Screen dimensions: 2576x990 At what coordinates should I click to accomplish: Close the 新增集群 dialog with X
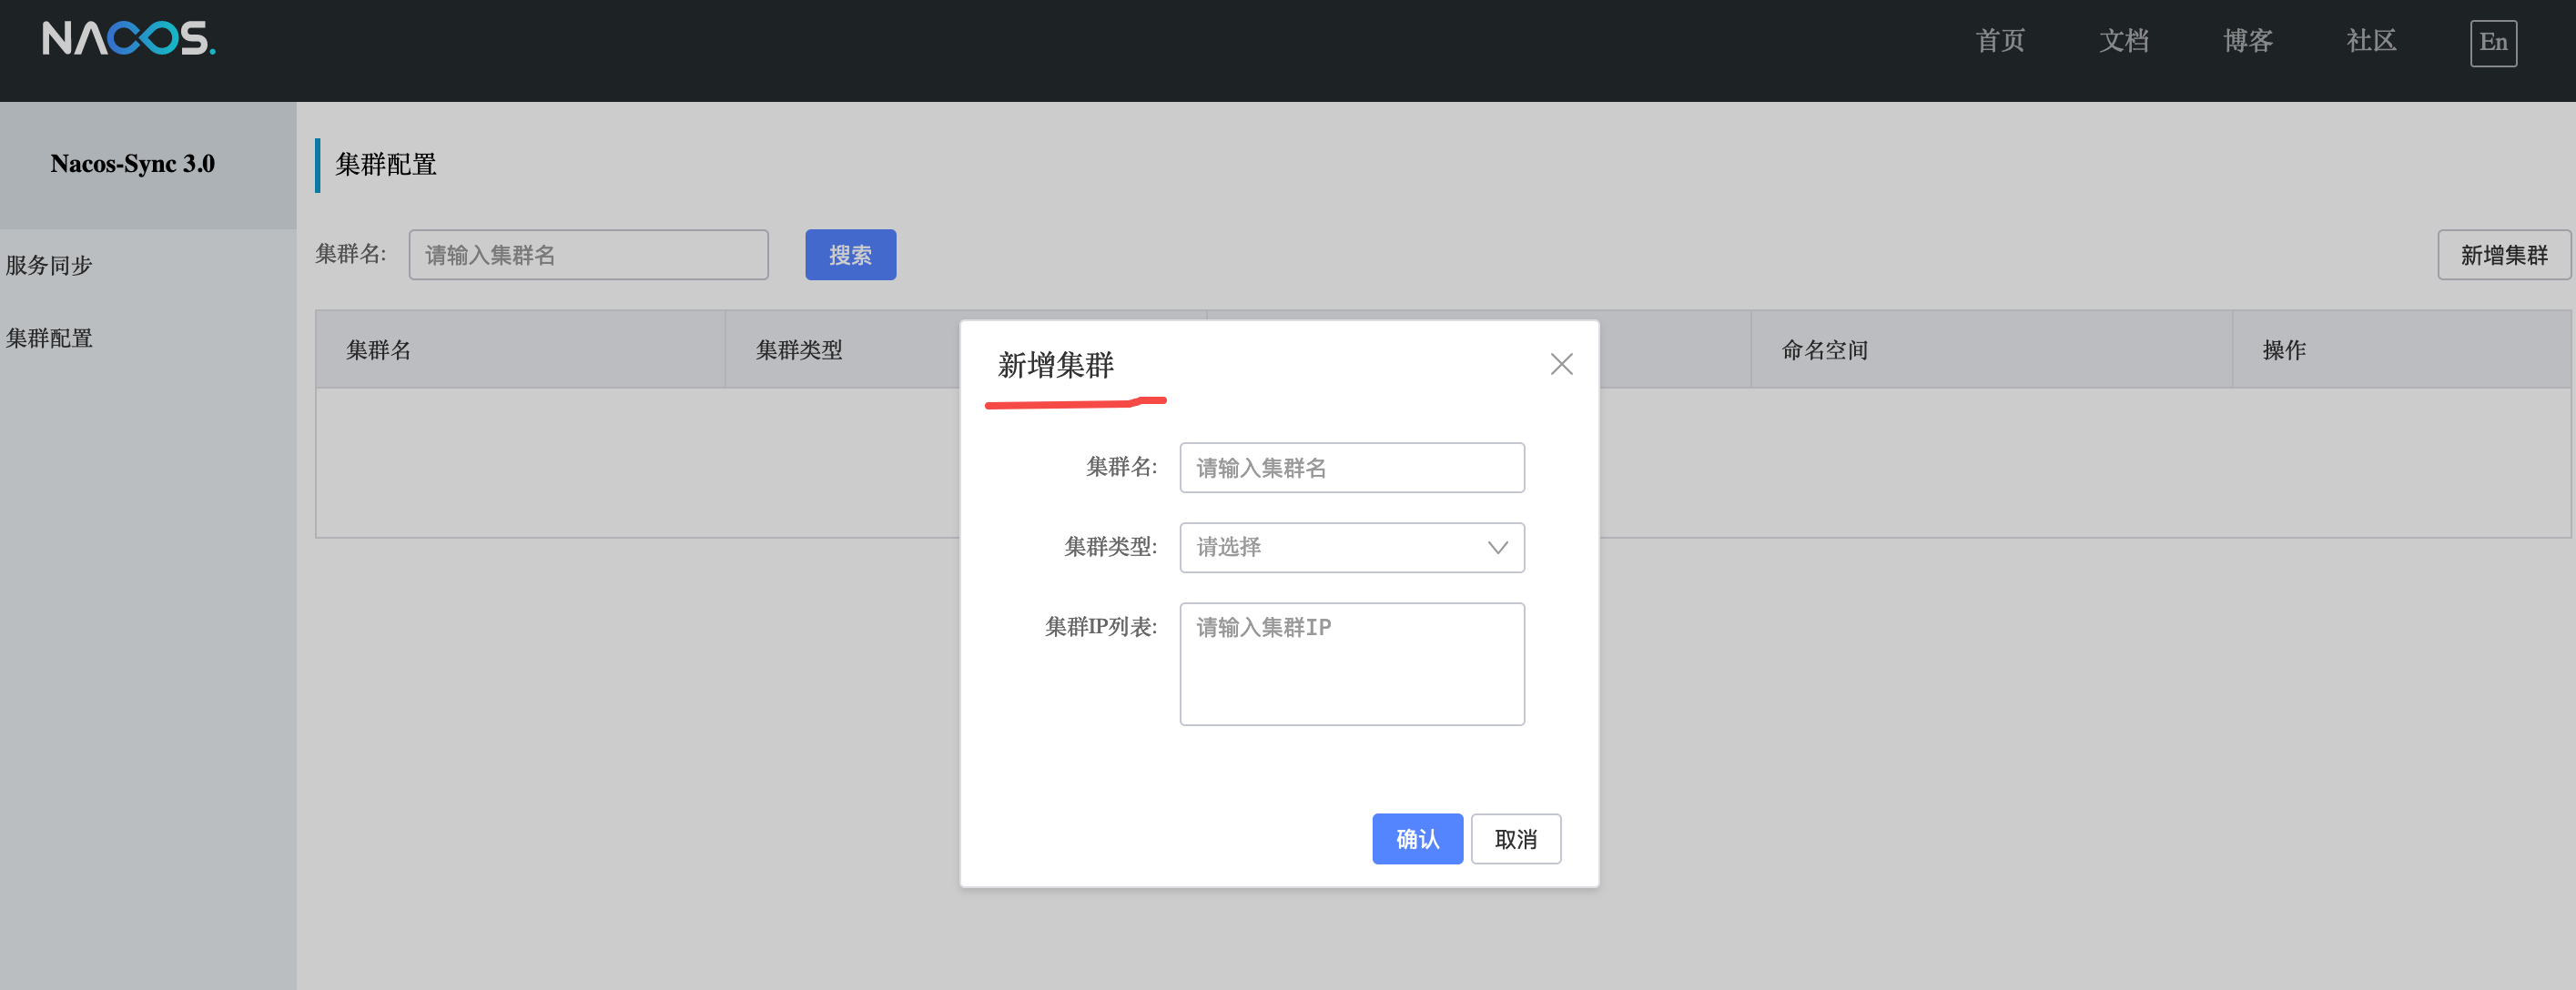pos(1561,364)
